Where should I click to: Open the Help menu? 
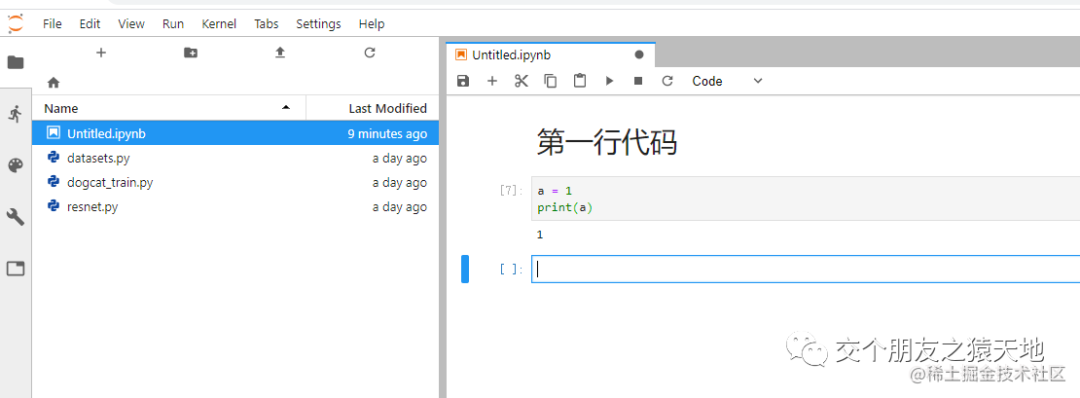click(x=371, y=24)
